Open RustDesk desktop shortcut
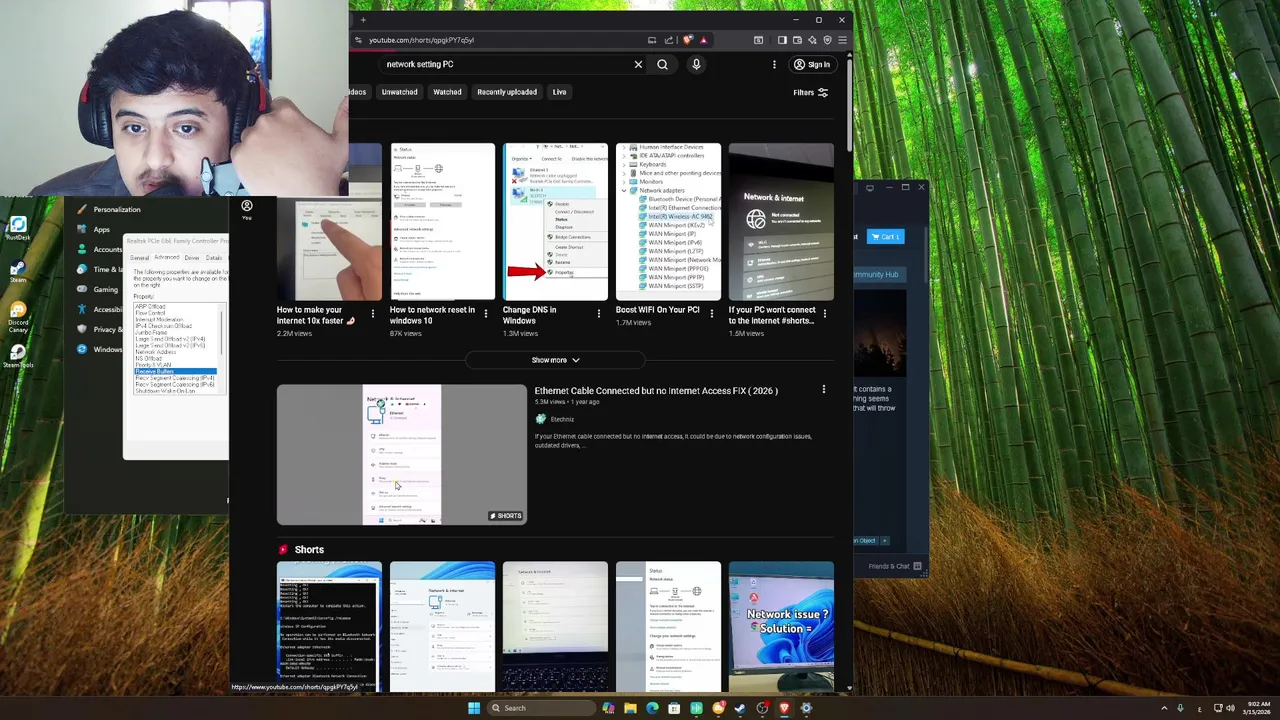This screenshot has height=720, width=1280. [17, 229]
